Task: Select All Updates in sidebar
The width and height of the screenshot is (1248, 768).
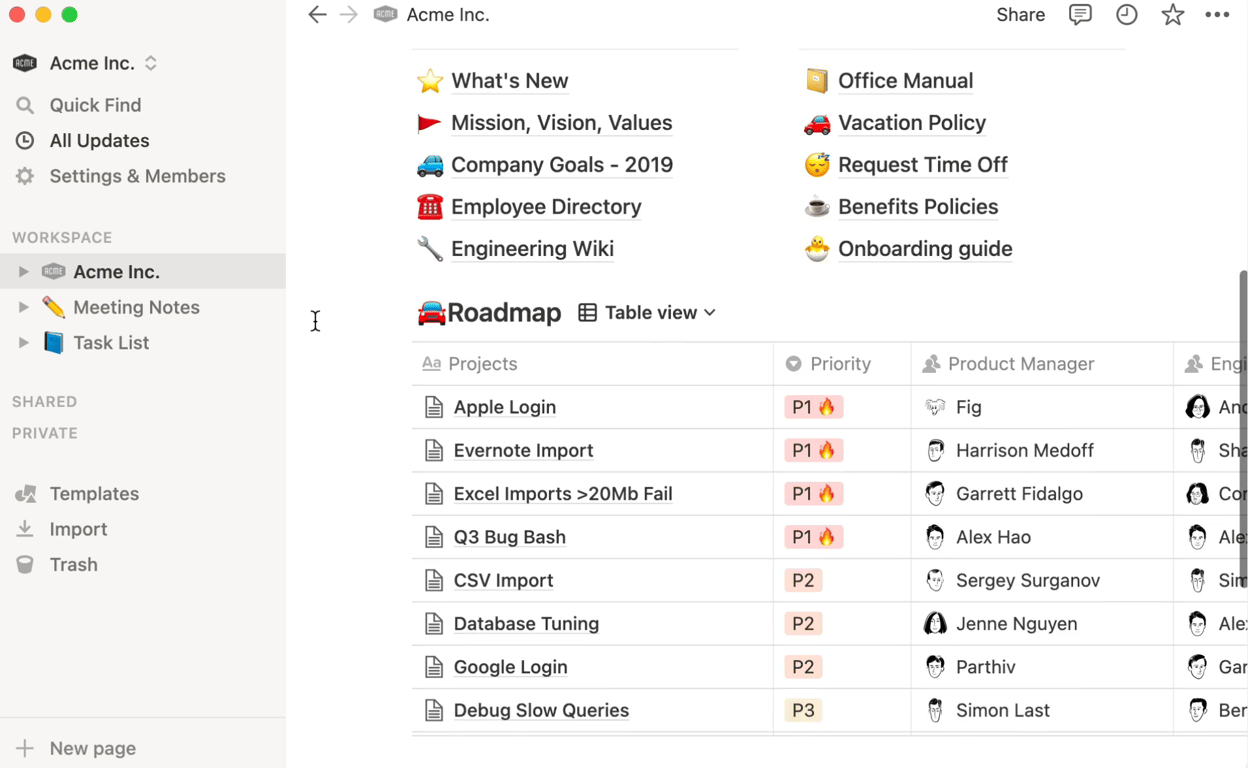Action: [x=99, y=141]
